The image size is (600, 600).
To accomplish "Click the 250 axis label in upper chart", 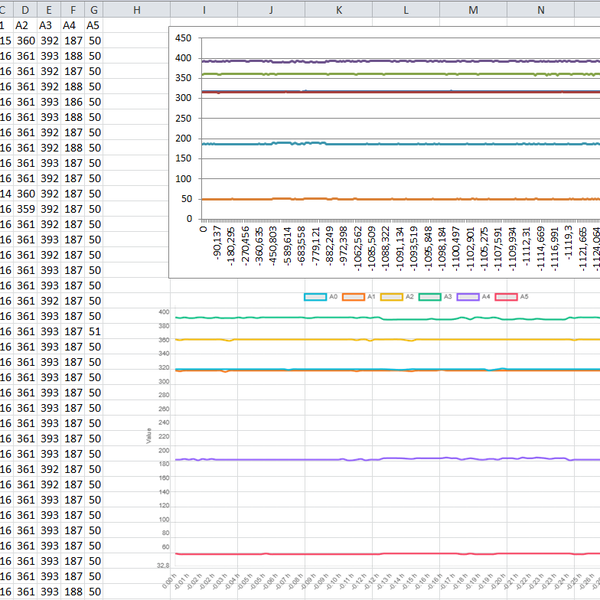I will coord(183,118).
